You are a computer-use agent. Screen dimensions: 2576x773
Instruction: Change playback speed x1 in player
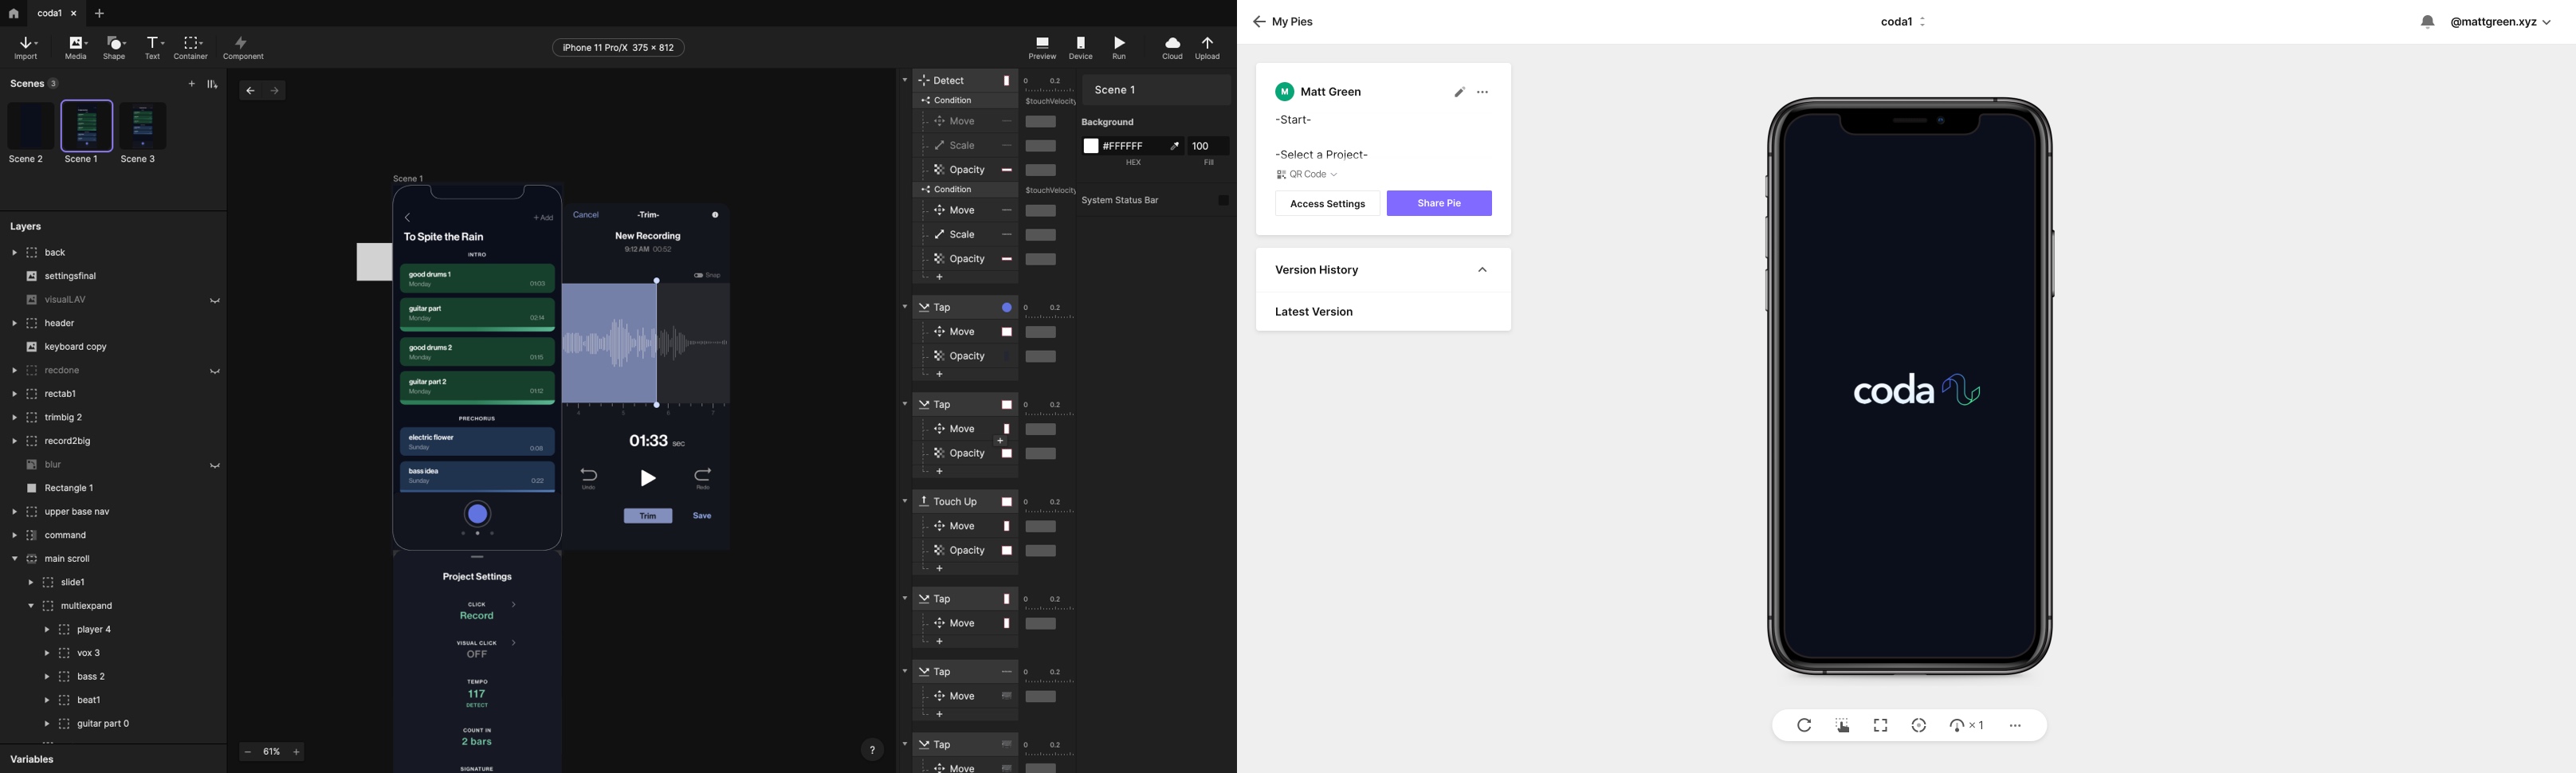tap(1966, 726)
